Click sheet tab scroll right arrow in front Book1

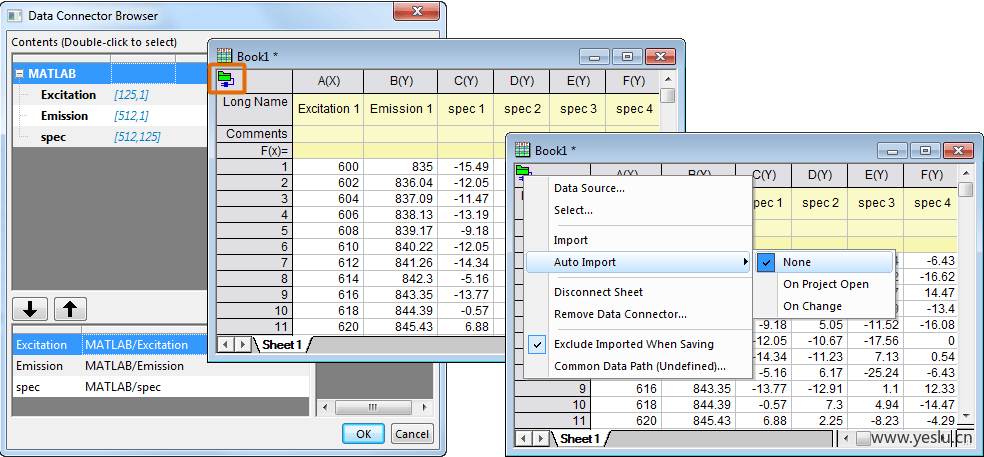coord(540,438)
